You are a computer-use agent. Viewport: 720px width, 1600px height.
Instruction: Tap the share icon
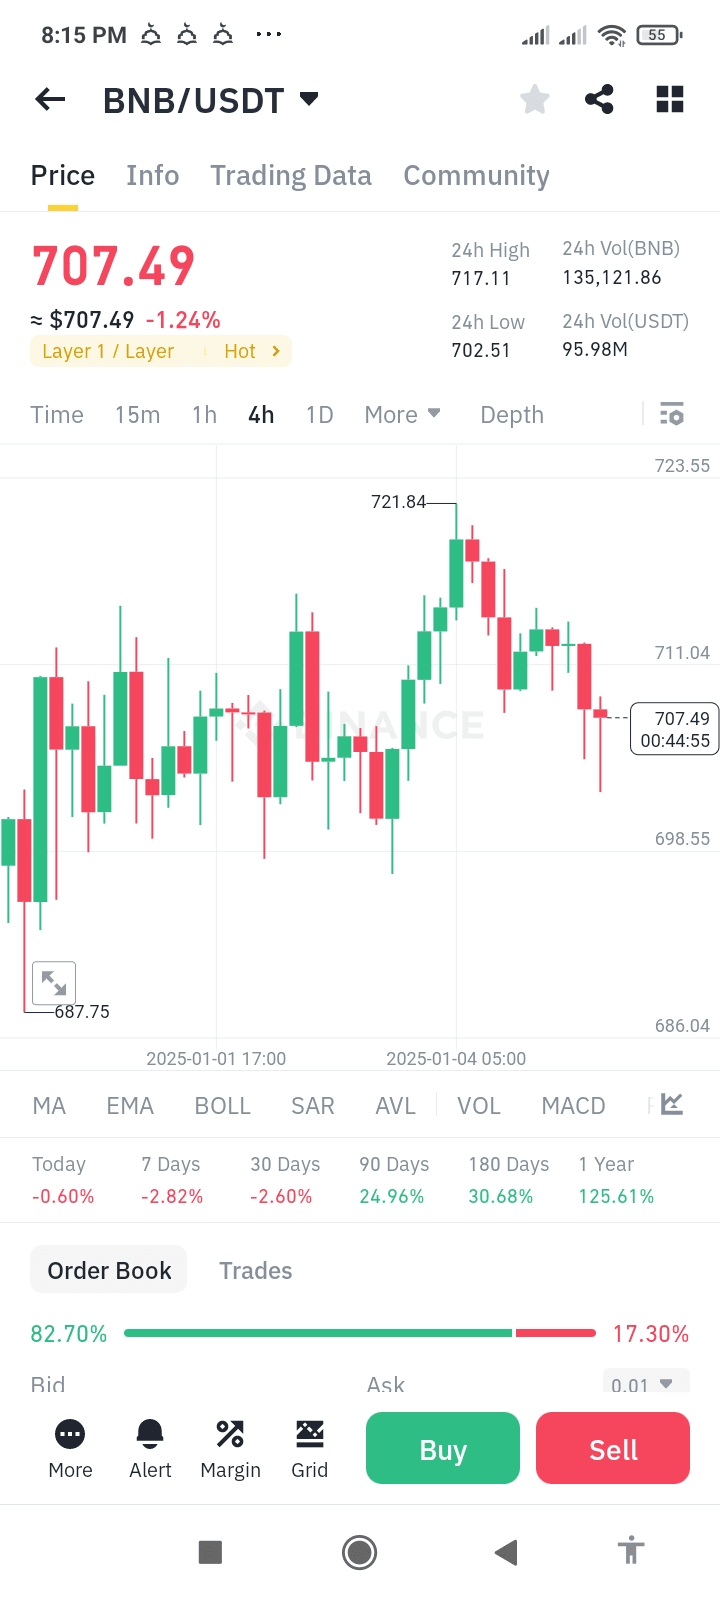coord(599,99)
